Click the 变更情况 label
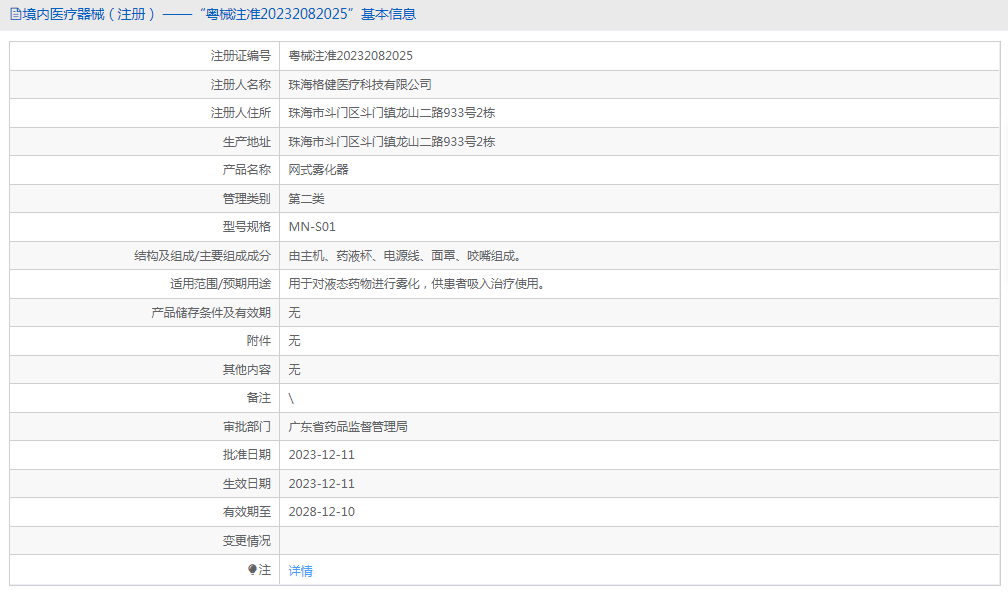1008x592 pixels. [x=247, y=541]
